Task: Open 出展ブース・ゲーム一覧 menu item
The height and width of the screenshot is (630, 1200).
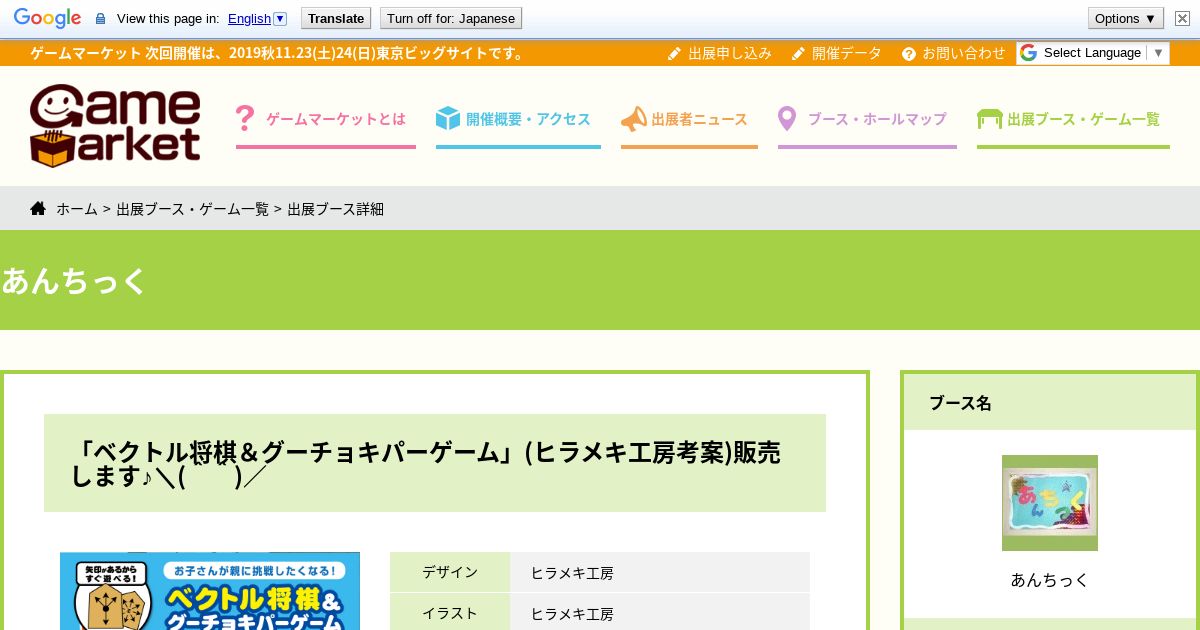Action: [x=1083, y=119]
